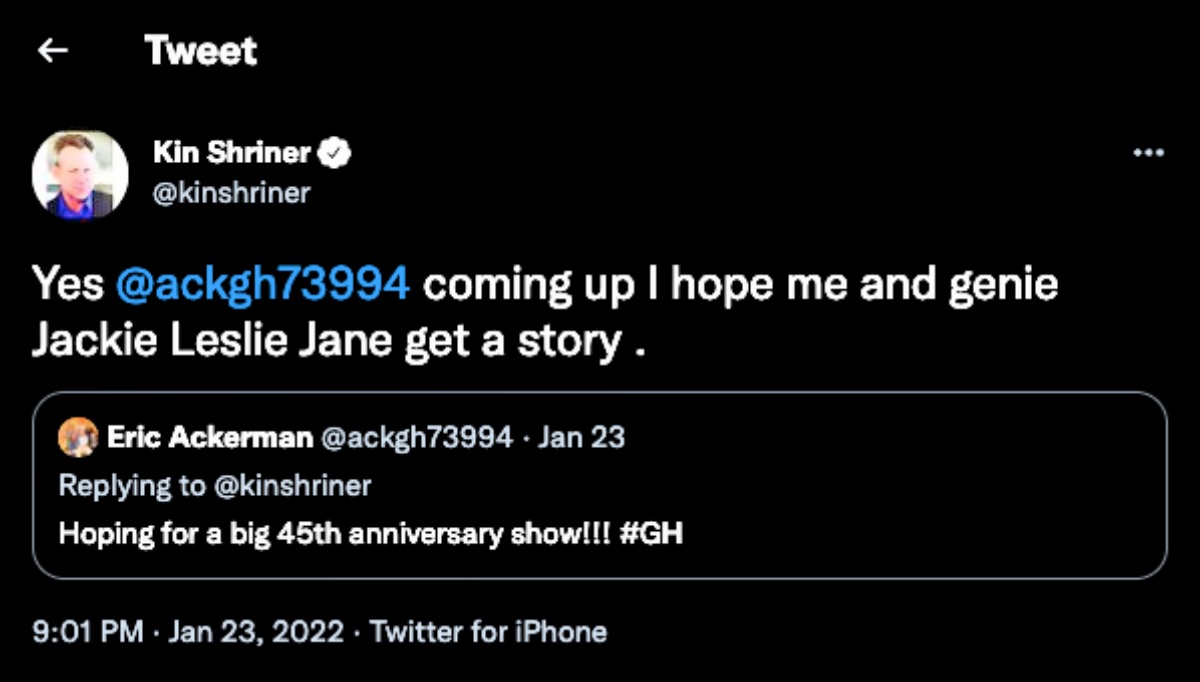Open the Kin Shriner display name
The width and height of the screenshot is (1200, 682).
(x=232, y=153)
